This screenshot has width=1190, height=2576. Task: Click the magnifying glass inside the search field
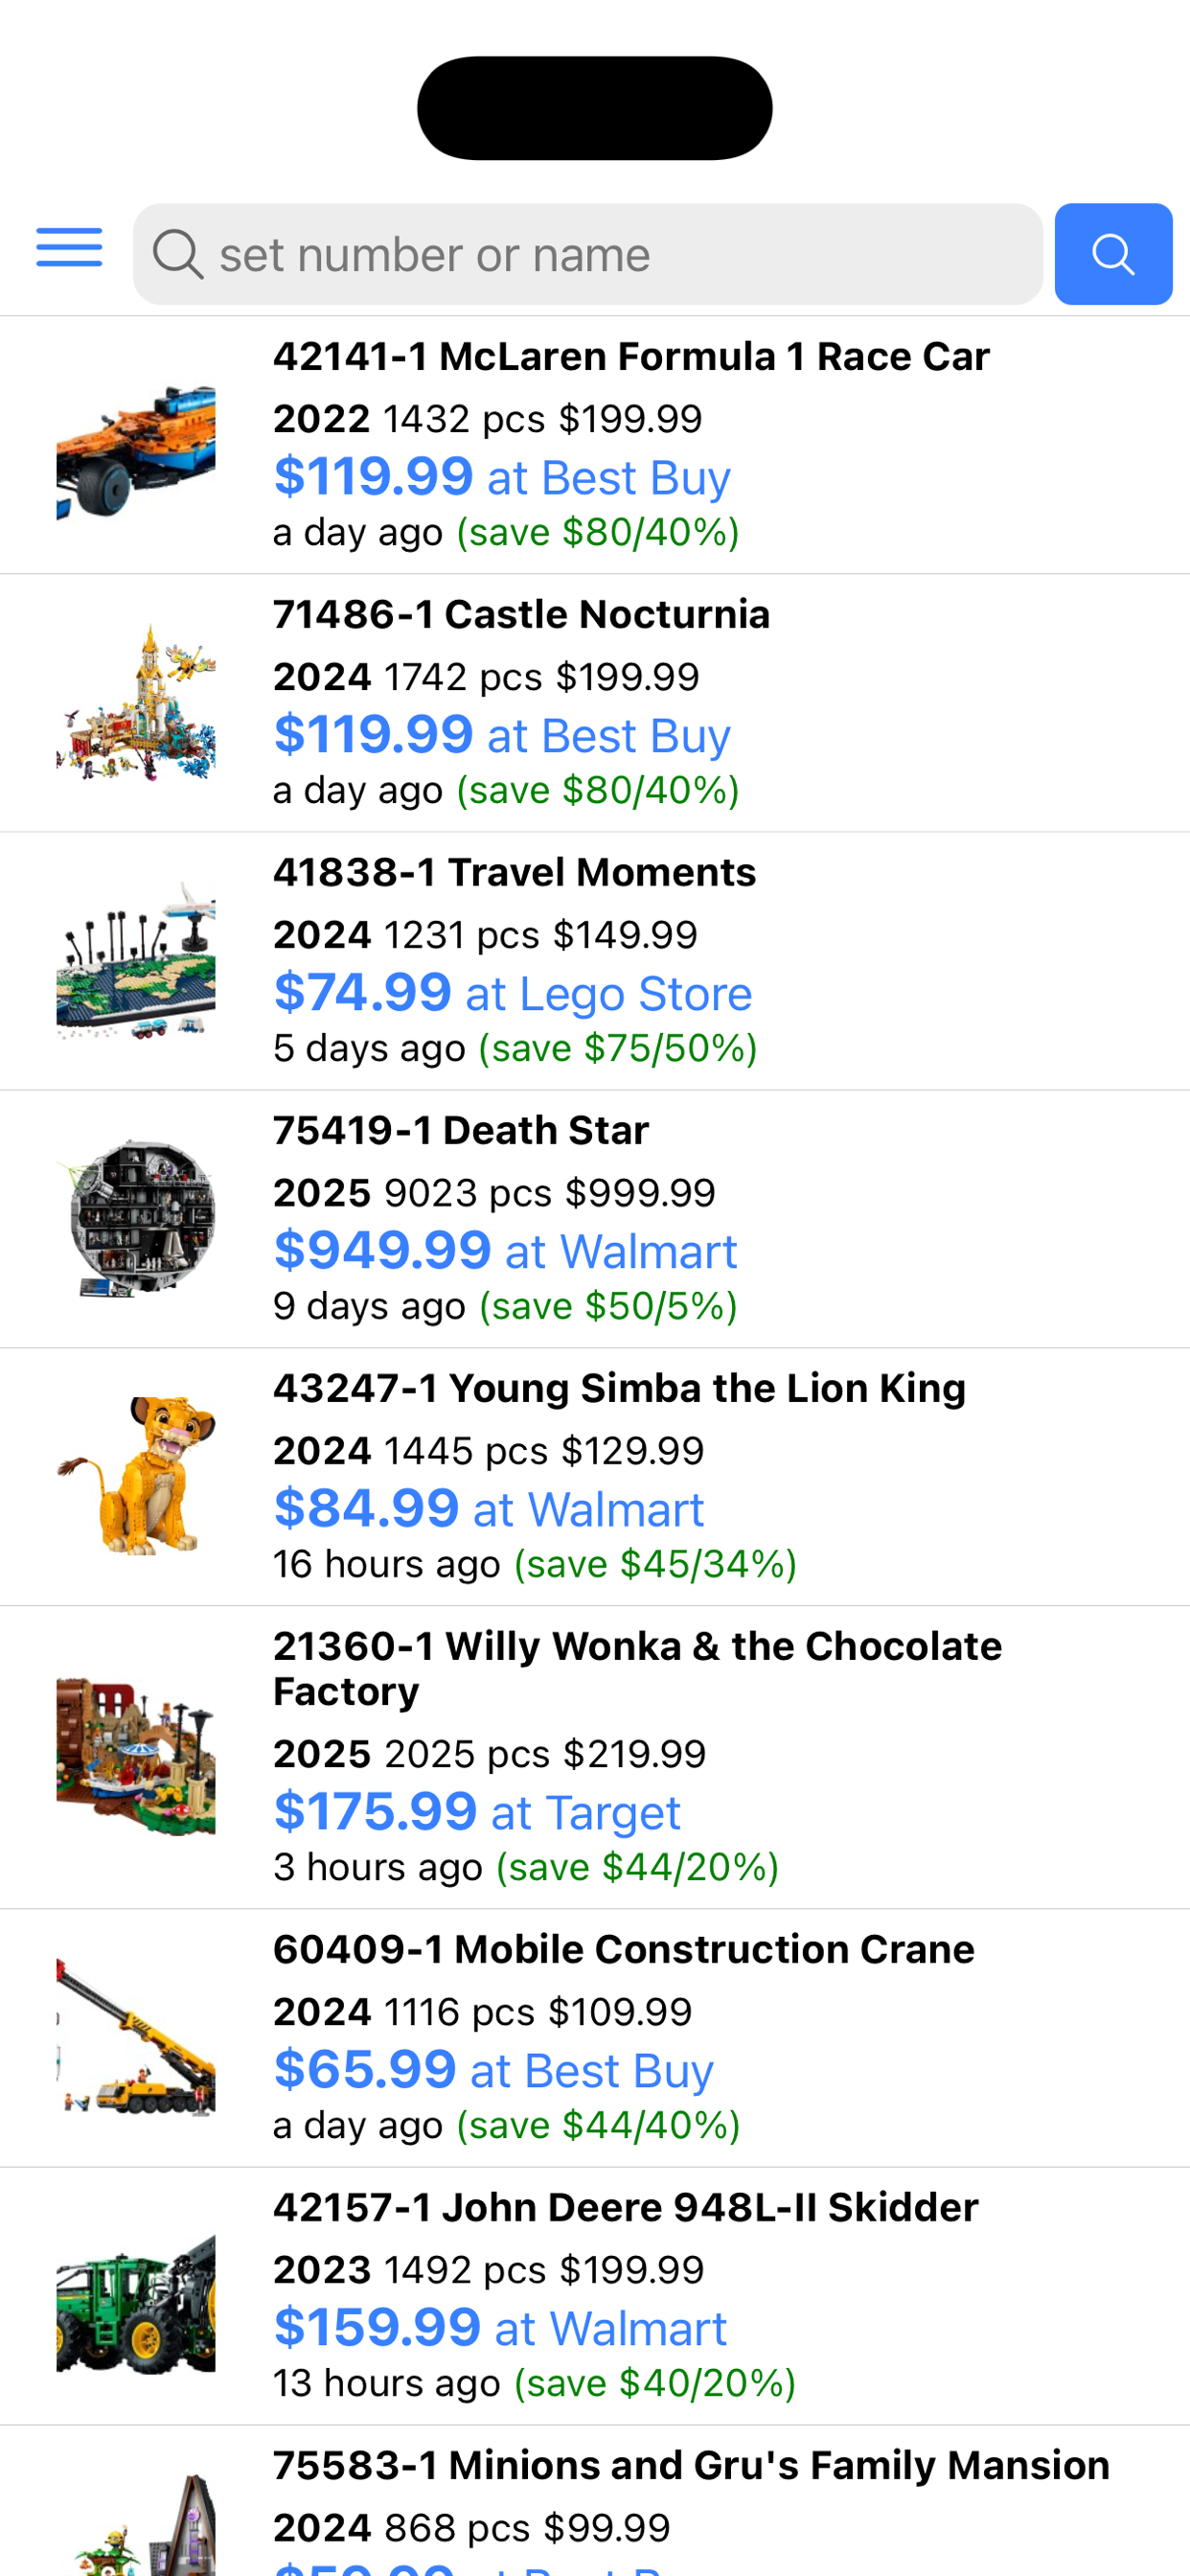coord(180,254)
